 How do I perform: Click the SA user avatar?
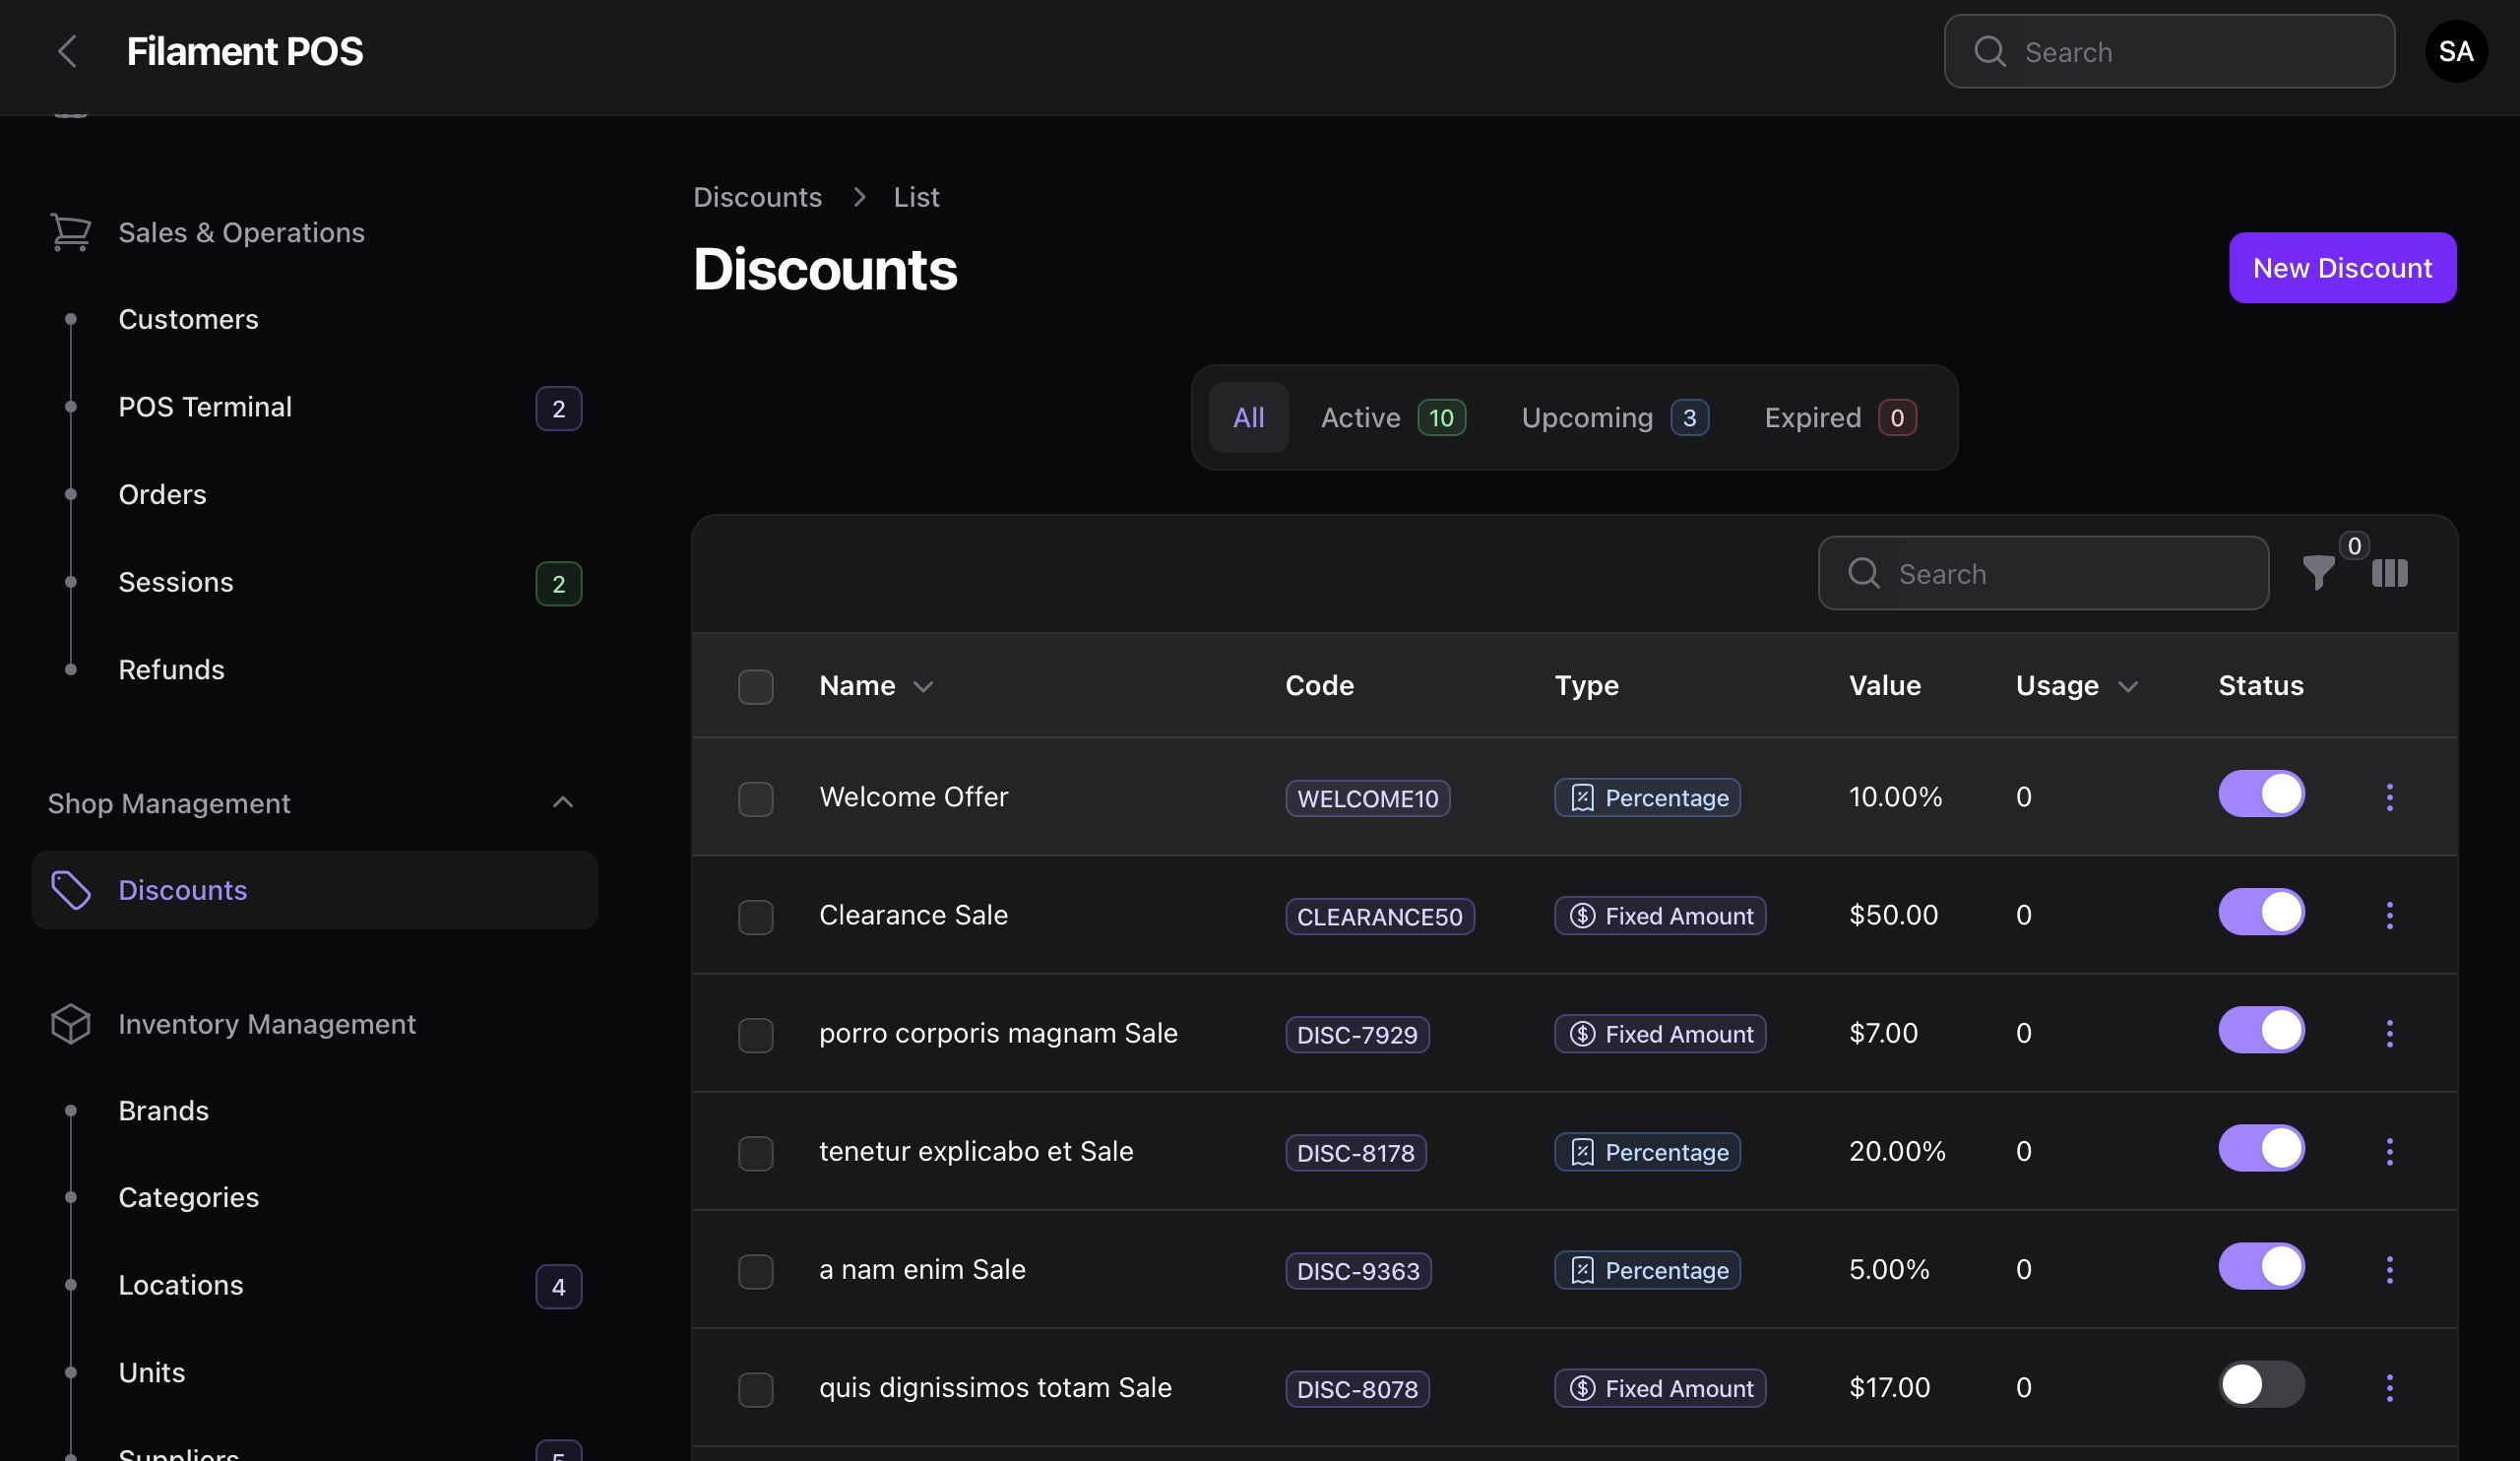[x=2455, y=51]
